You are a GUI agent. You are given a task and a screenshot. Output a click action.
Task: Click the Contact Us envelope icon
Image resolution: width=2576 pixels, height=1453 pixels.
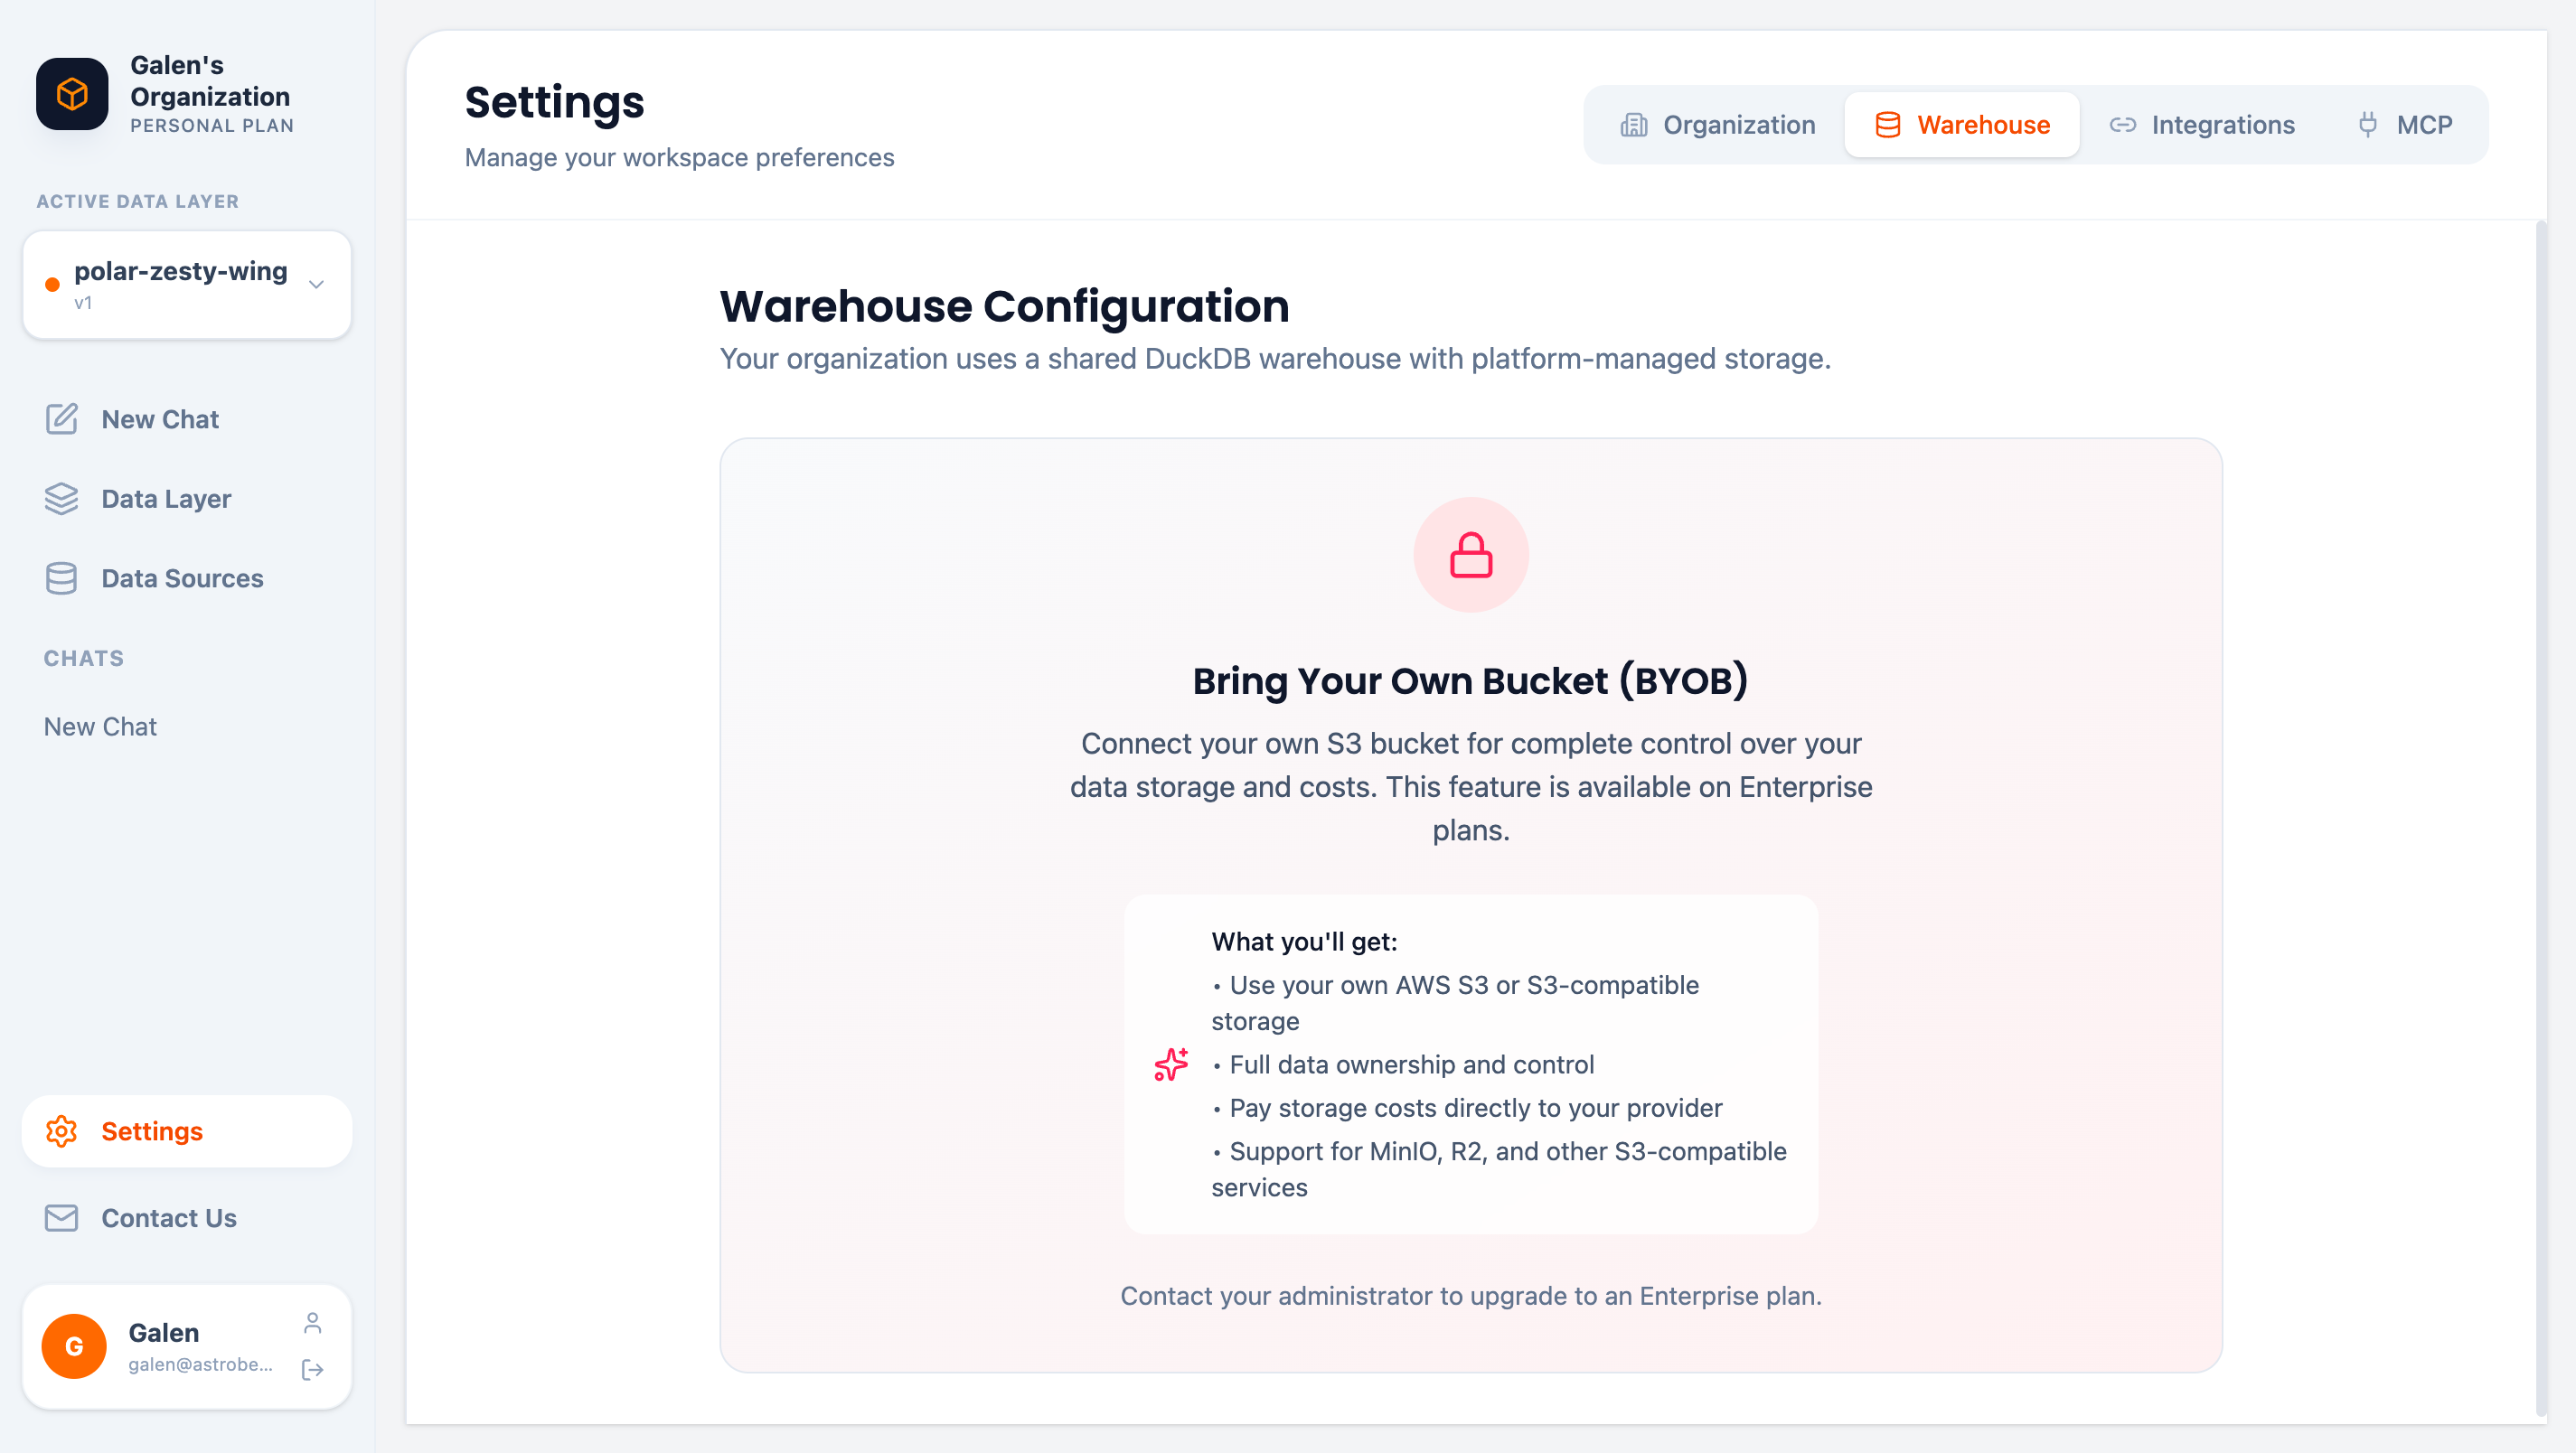[x=61, y=1218]
